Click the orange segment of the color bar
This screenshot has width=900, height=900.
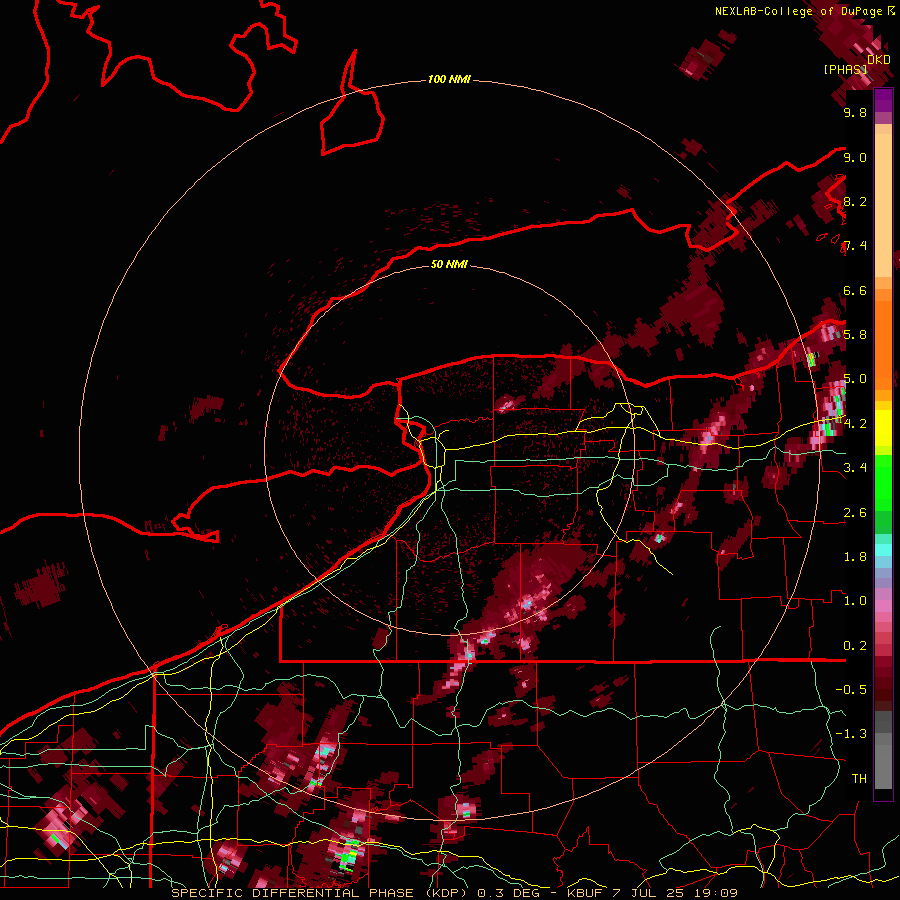tap(883, 344)
